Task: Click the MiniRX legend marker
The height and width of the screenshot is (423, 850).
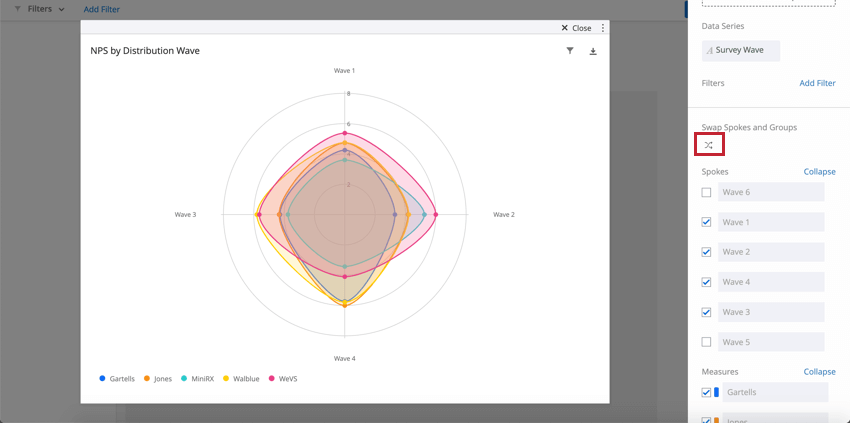Action: click(x=184, y=379)
